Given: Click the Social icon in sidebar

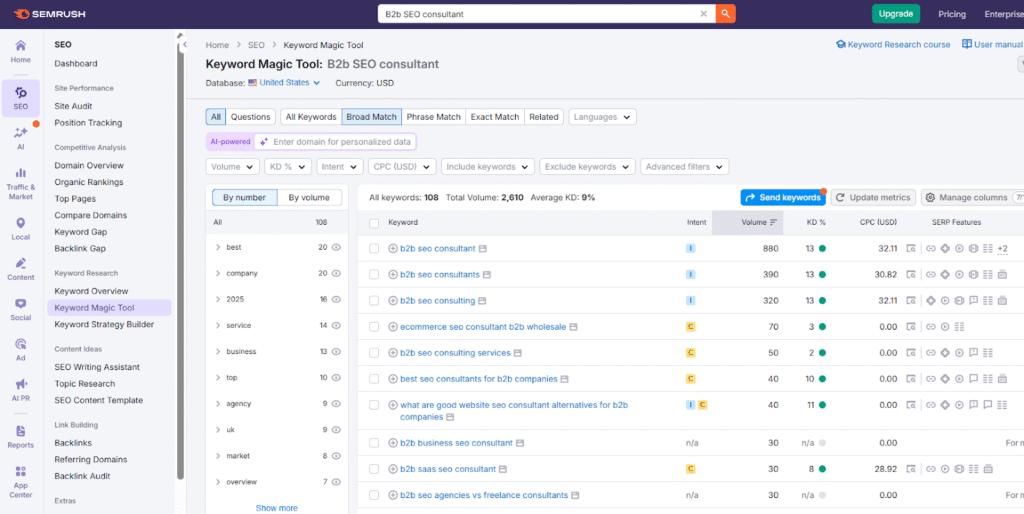Looking at the screenshot, I should click(x=20, y=308).
